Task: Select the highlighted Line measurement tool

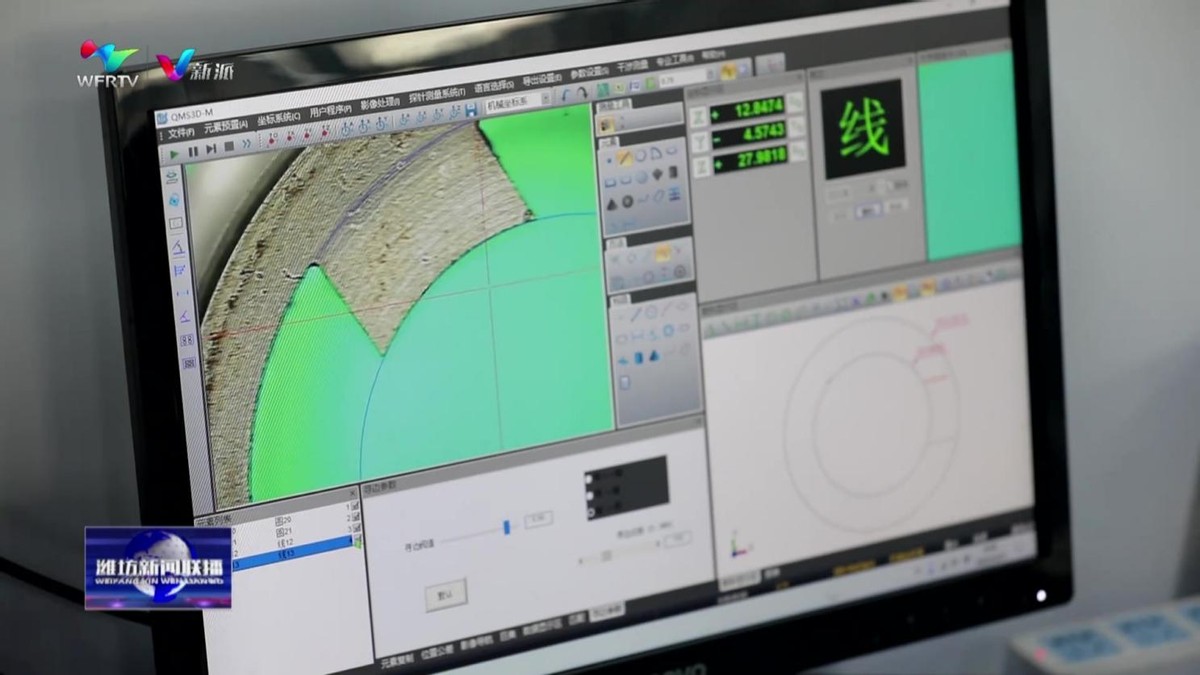Action: [x=624, y=157]
